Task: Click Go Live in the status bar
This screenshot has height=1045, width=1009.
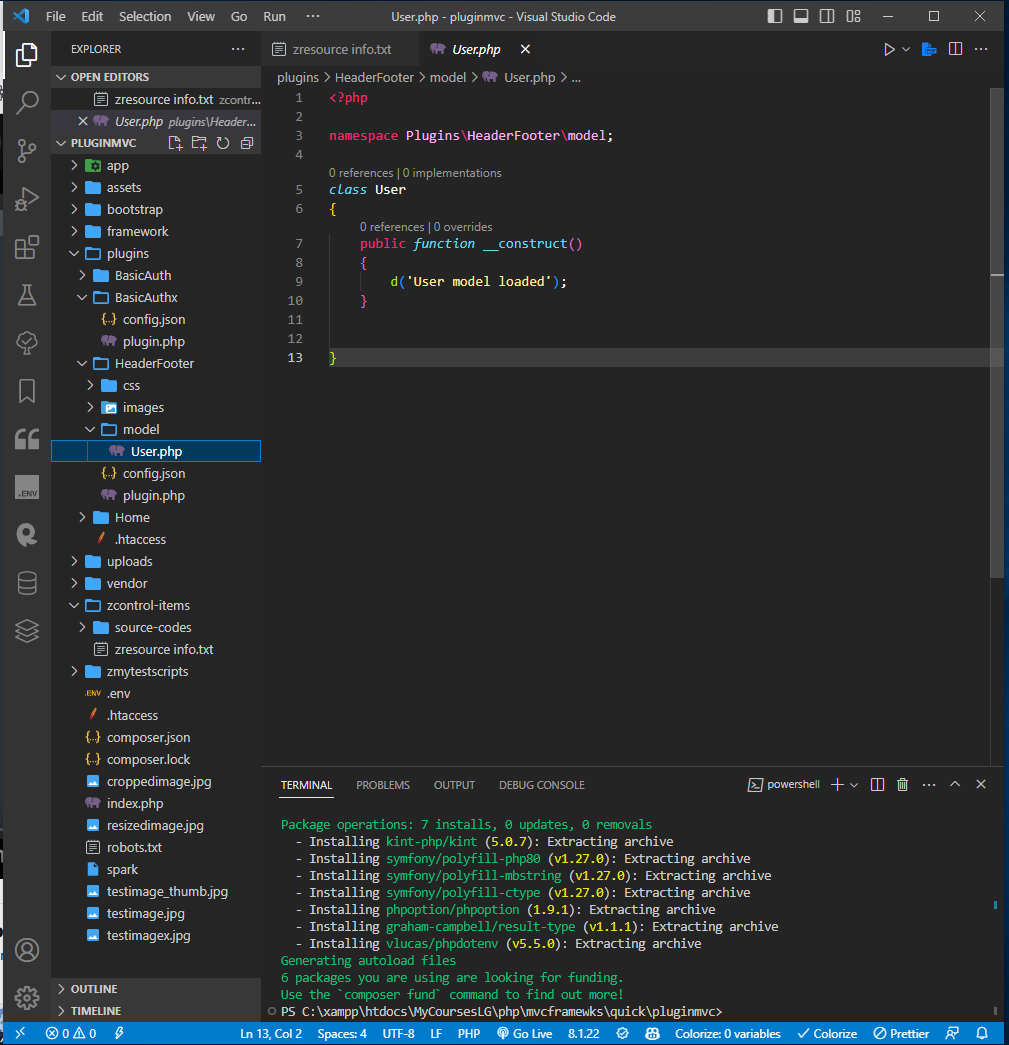Action: (x=524, y=1033)
